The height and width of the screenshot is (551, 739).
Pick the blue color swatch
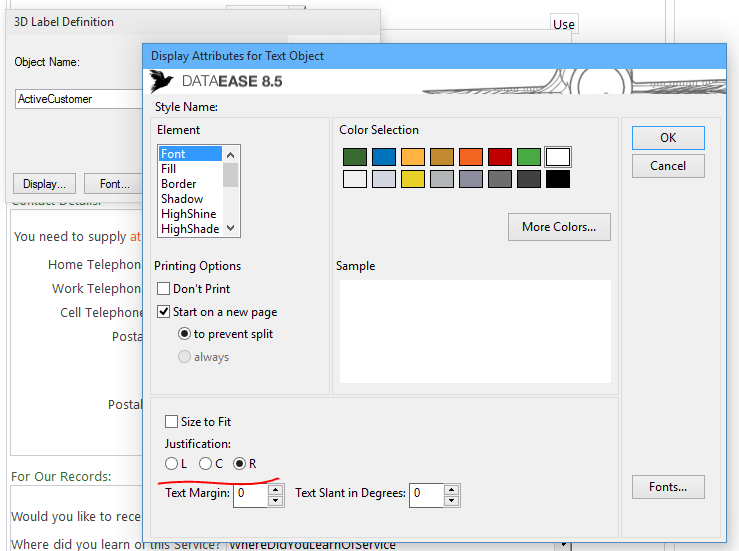click(384, 157)
